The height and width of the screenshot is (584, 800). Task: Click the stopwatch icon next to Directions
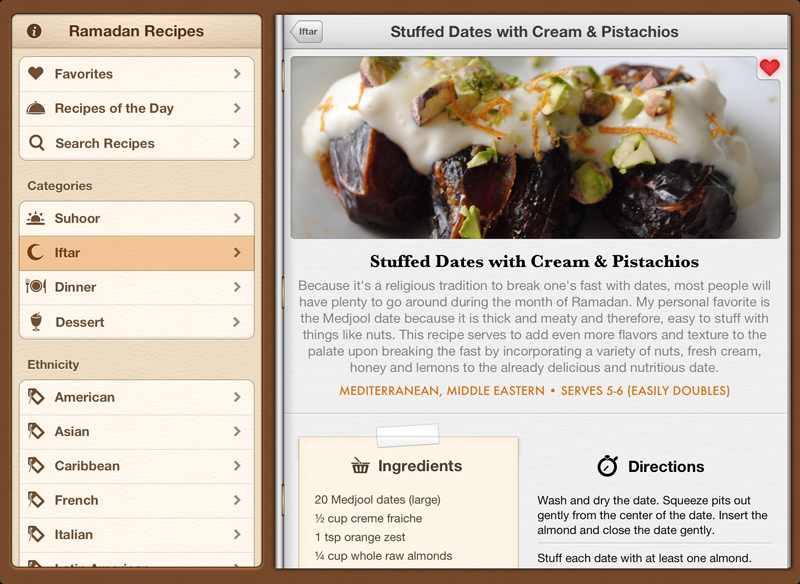(607, 466)
